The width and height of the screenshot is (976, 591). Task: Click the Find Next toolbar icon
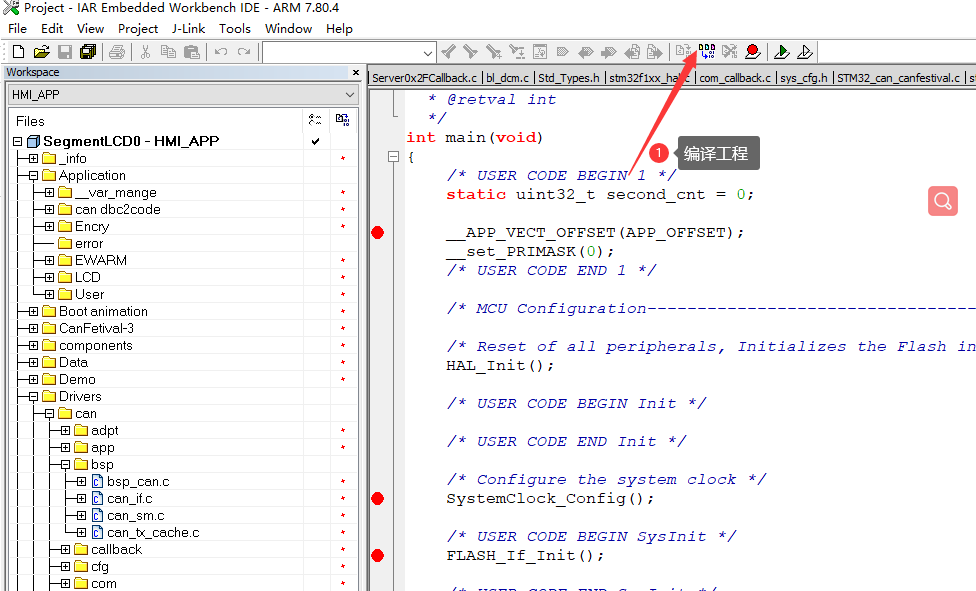click(471, 52)
